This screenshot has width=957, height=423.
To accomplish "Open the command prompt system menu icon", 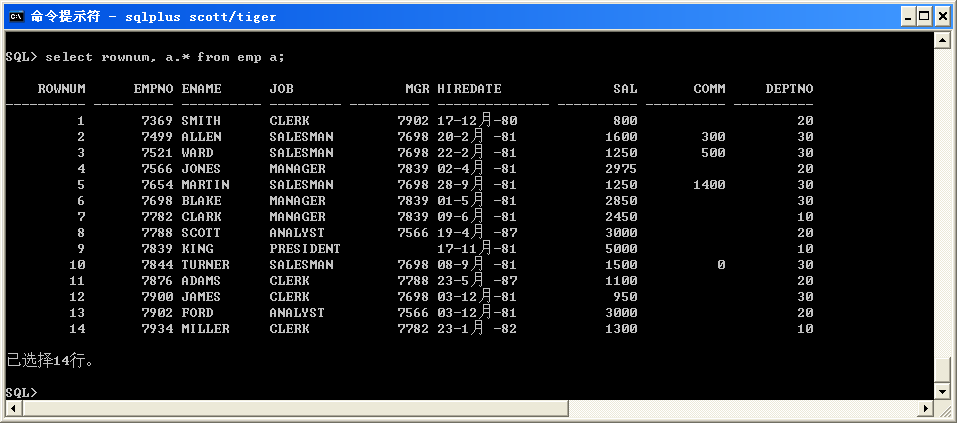I will tap(14, 15).
